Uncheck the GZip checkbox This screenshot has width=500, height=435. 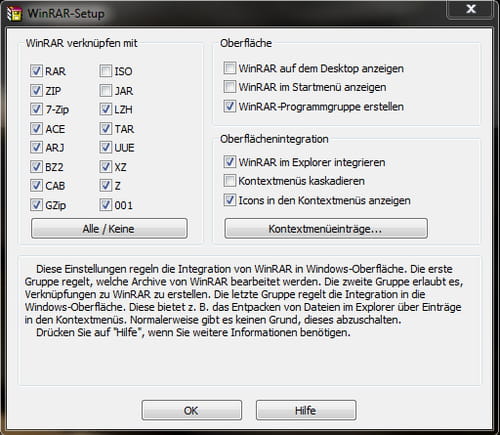tap(36, 205)
